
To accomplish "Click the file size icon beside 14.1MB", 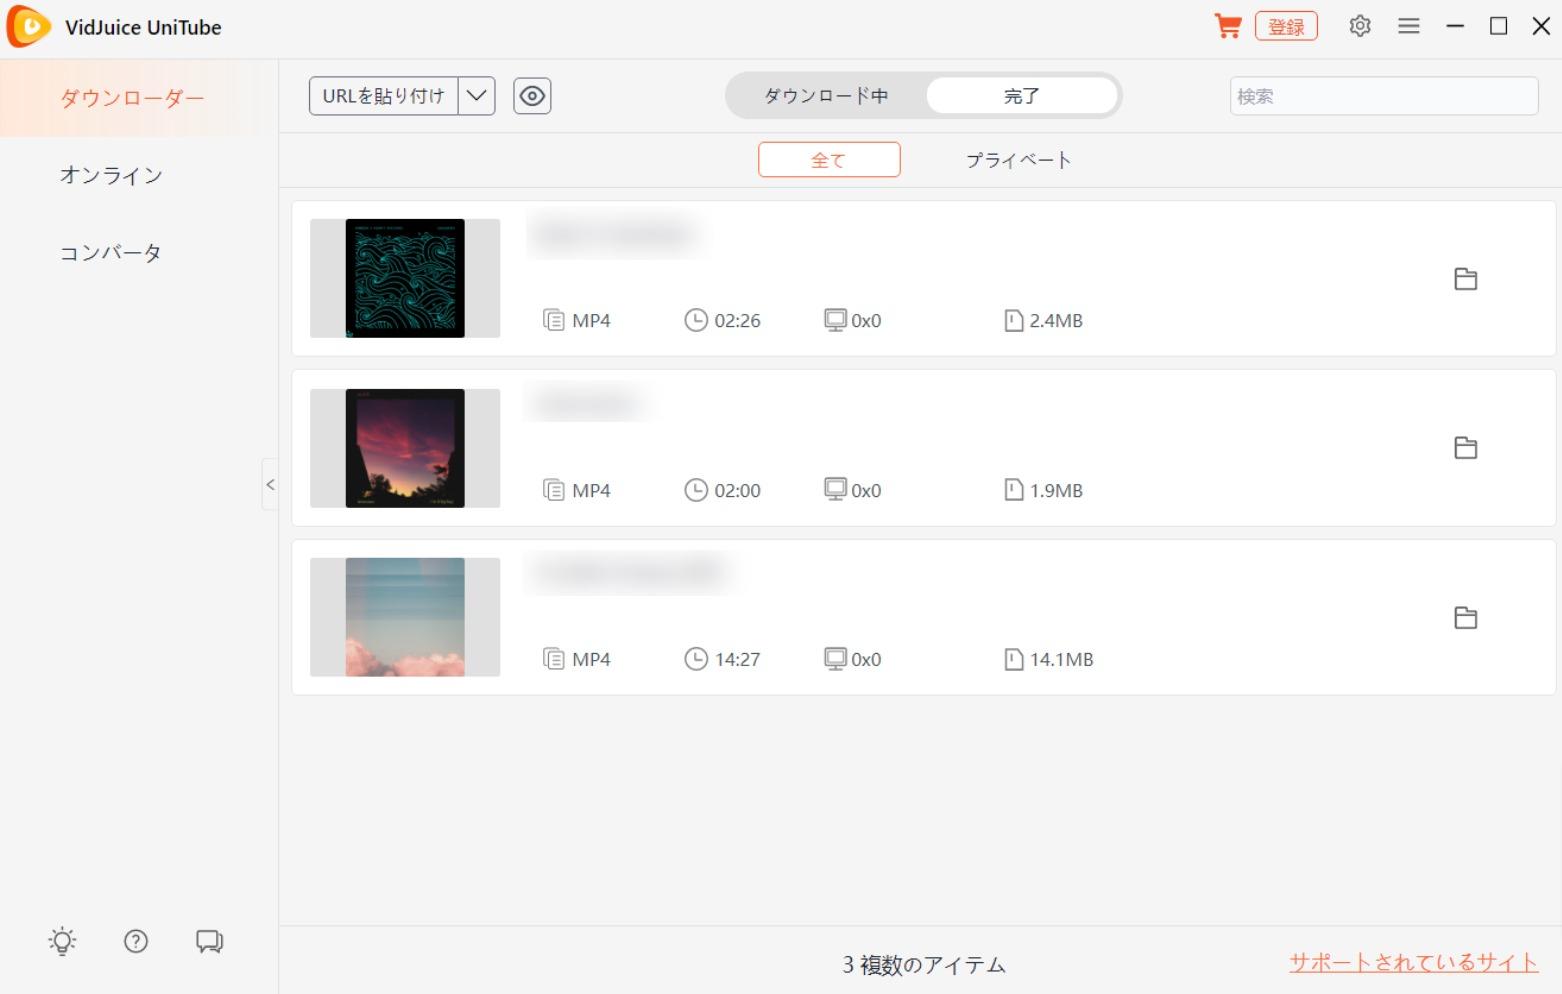I will [x=1013, y=659].
